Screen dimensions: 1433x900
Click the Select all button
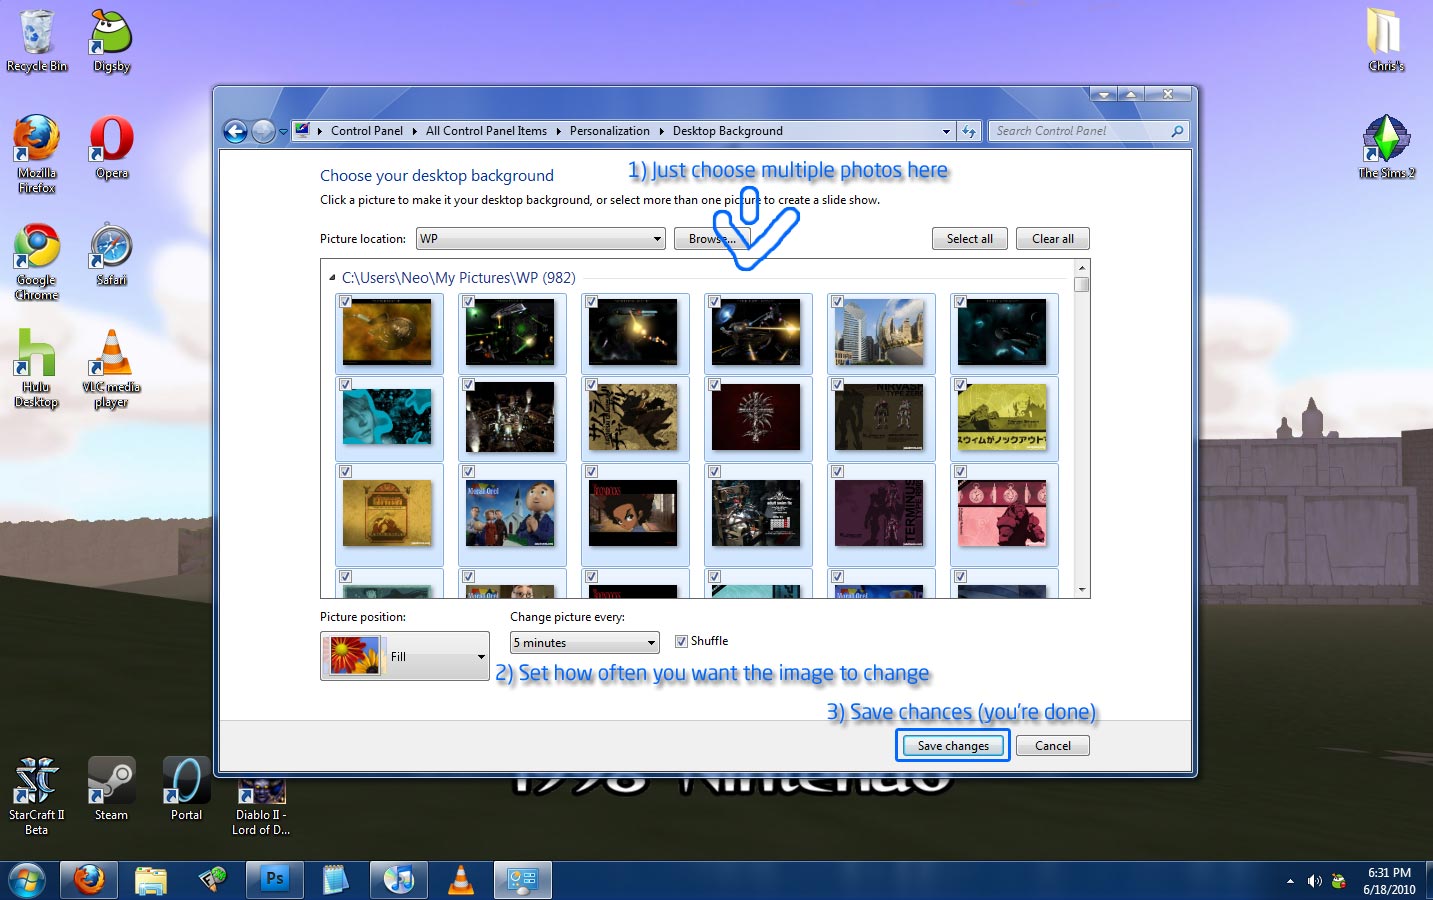tap(970, 239)
